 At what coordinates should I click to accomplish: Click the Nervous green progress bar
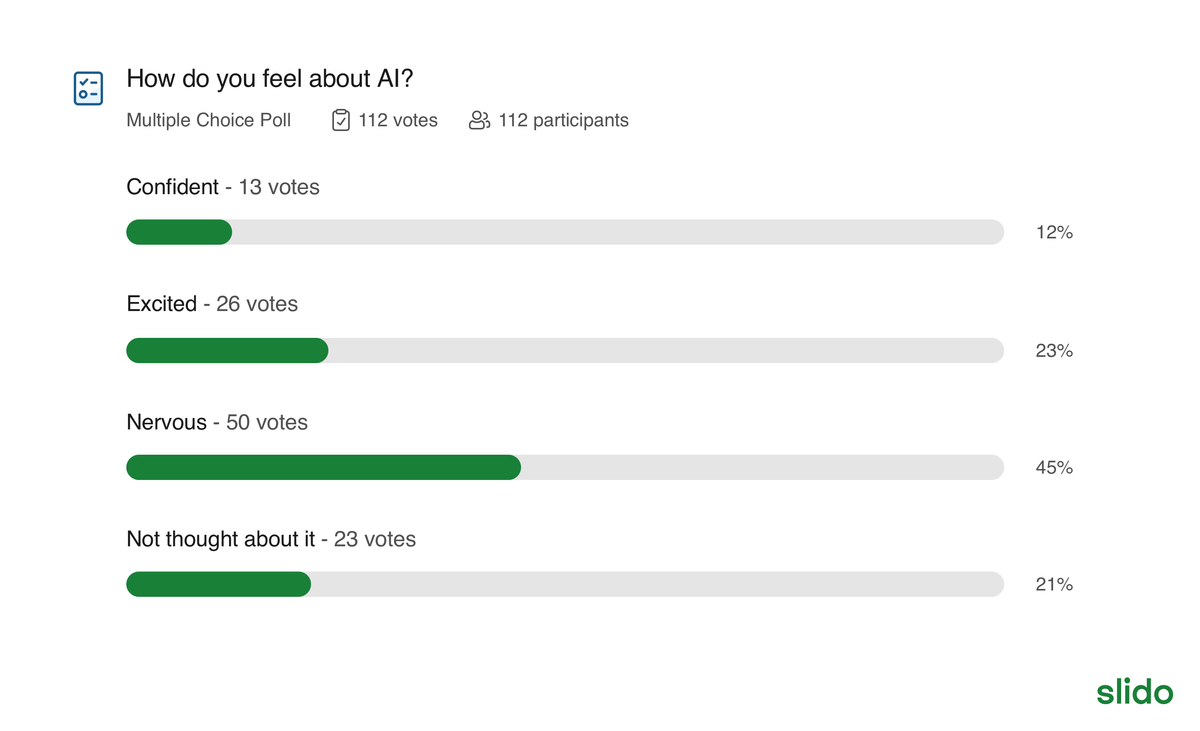323,467
